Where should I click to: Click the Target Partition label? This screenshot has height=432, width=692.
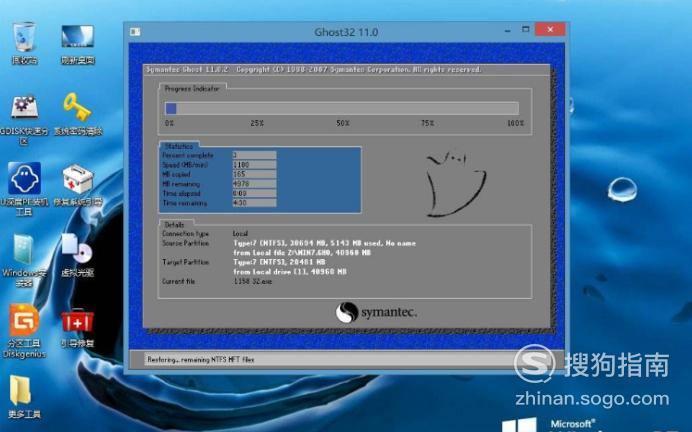click(185, 263)
